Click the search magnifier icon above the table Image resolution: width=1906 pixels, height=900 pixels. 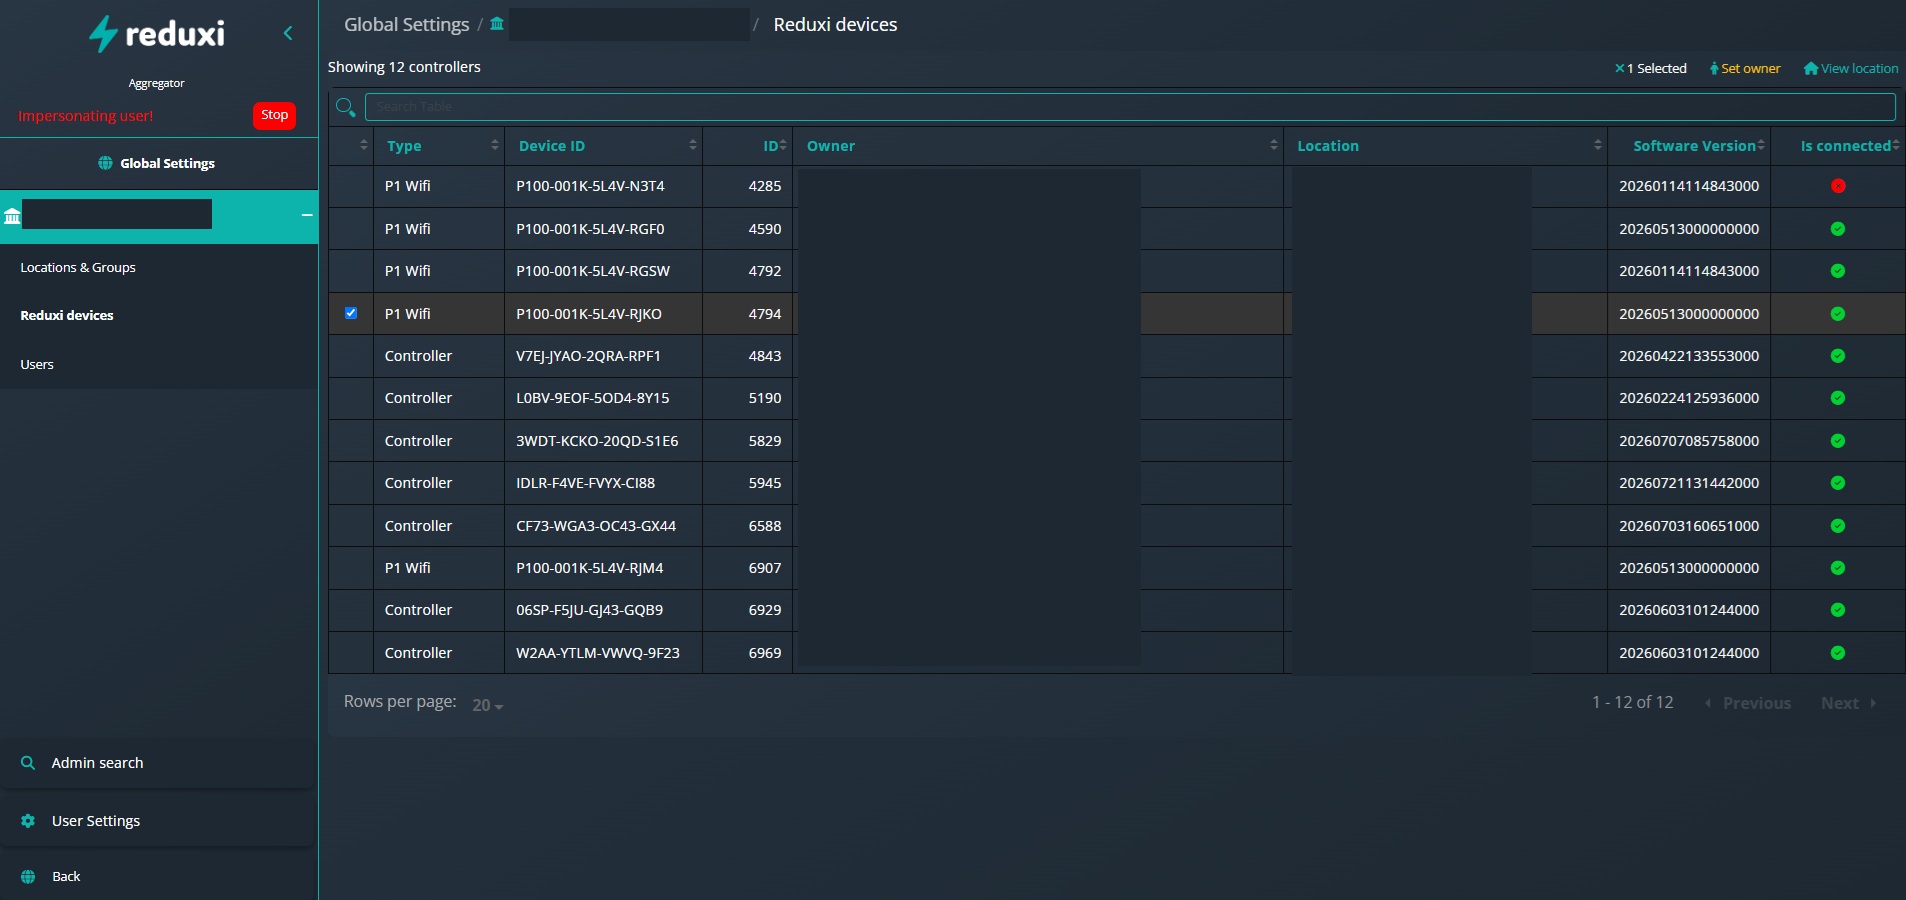tap(346, 107)
